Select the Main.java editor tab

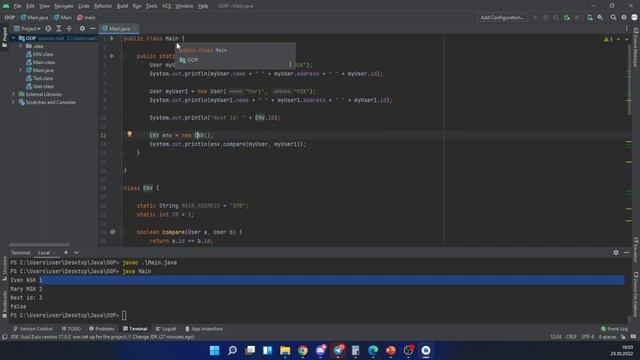(x=119, y=29)
